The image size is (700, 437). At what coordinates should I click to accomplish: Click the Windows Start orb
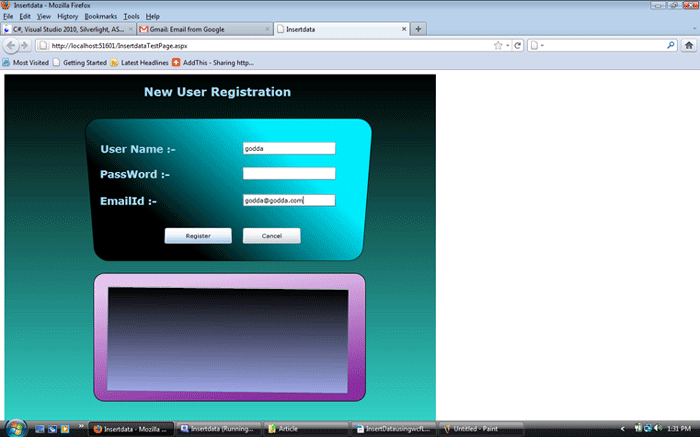(16, 429)
